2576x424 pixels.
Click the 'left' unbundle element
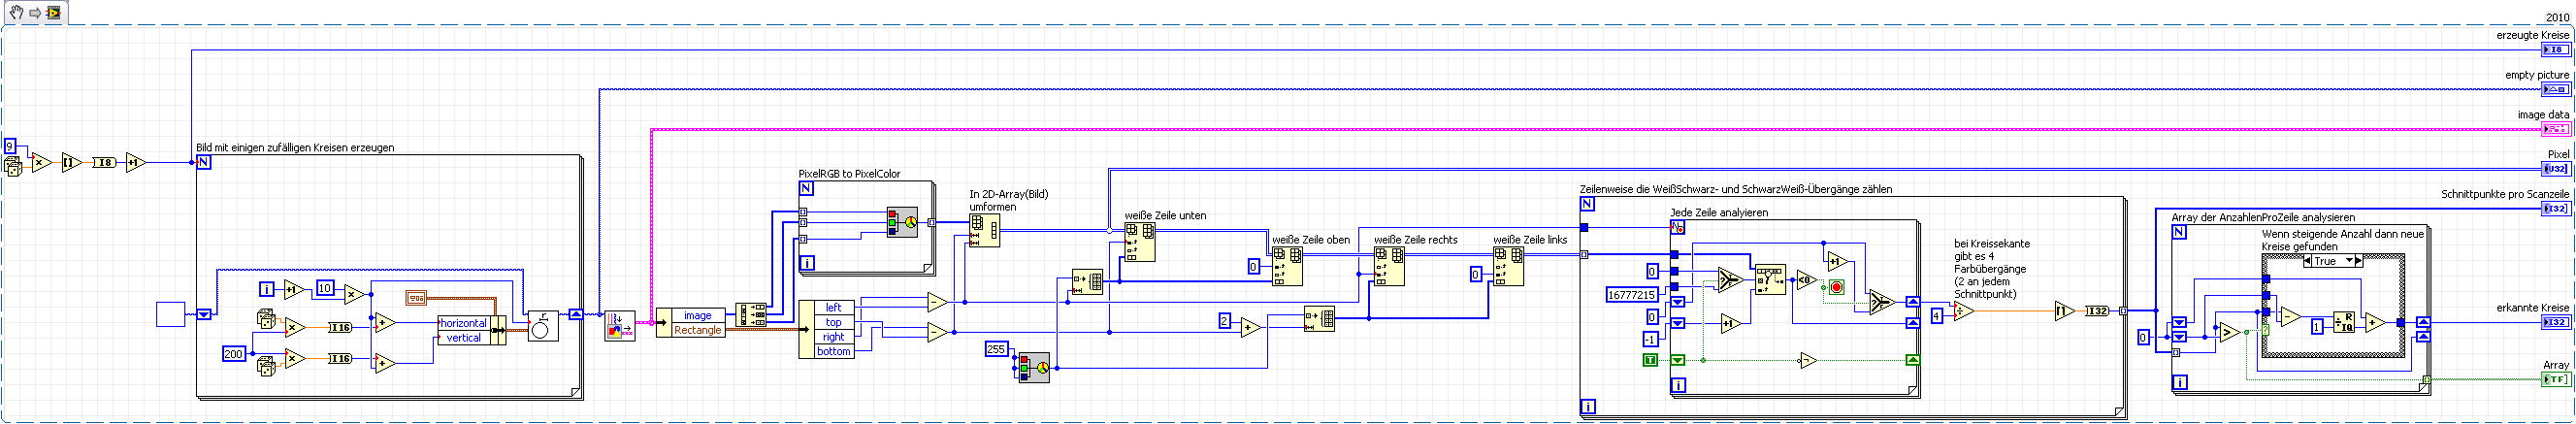833,307
